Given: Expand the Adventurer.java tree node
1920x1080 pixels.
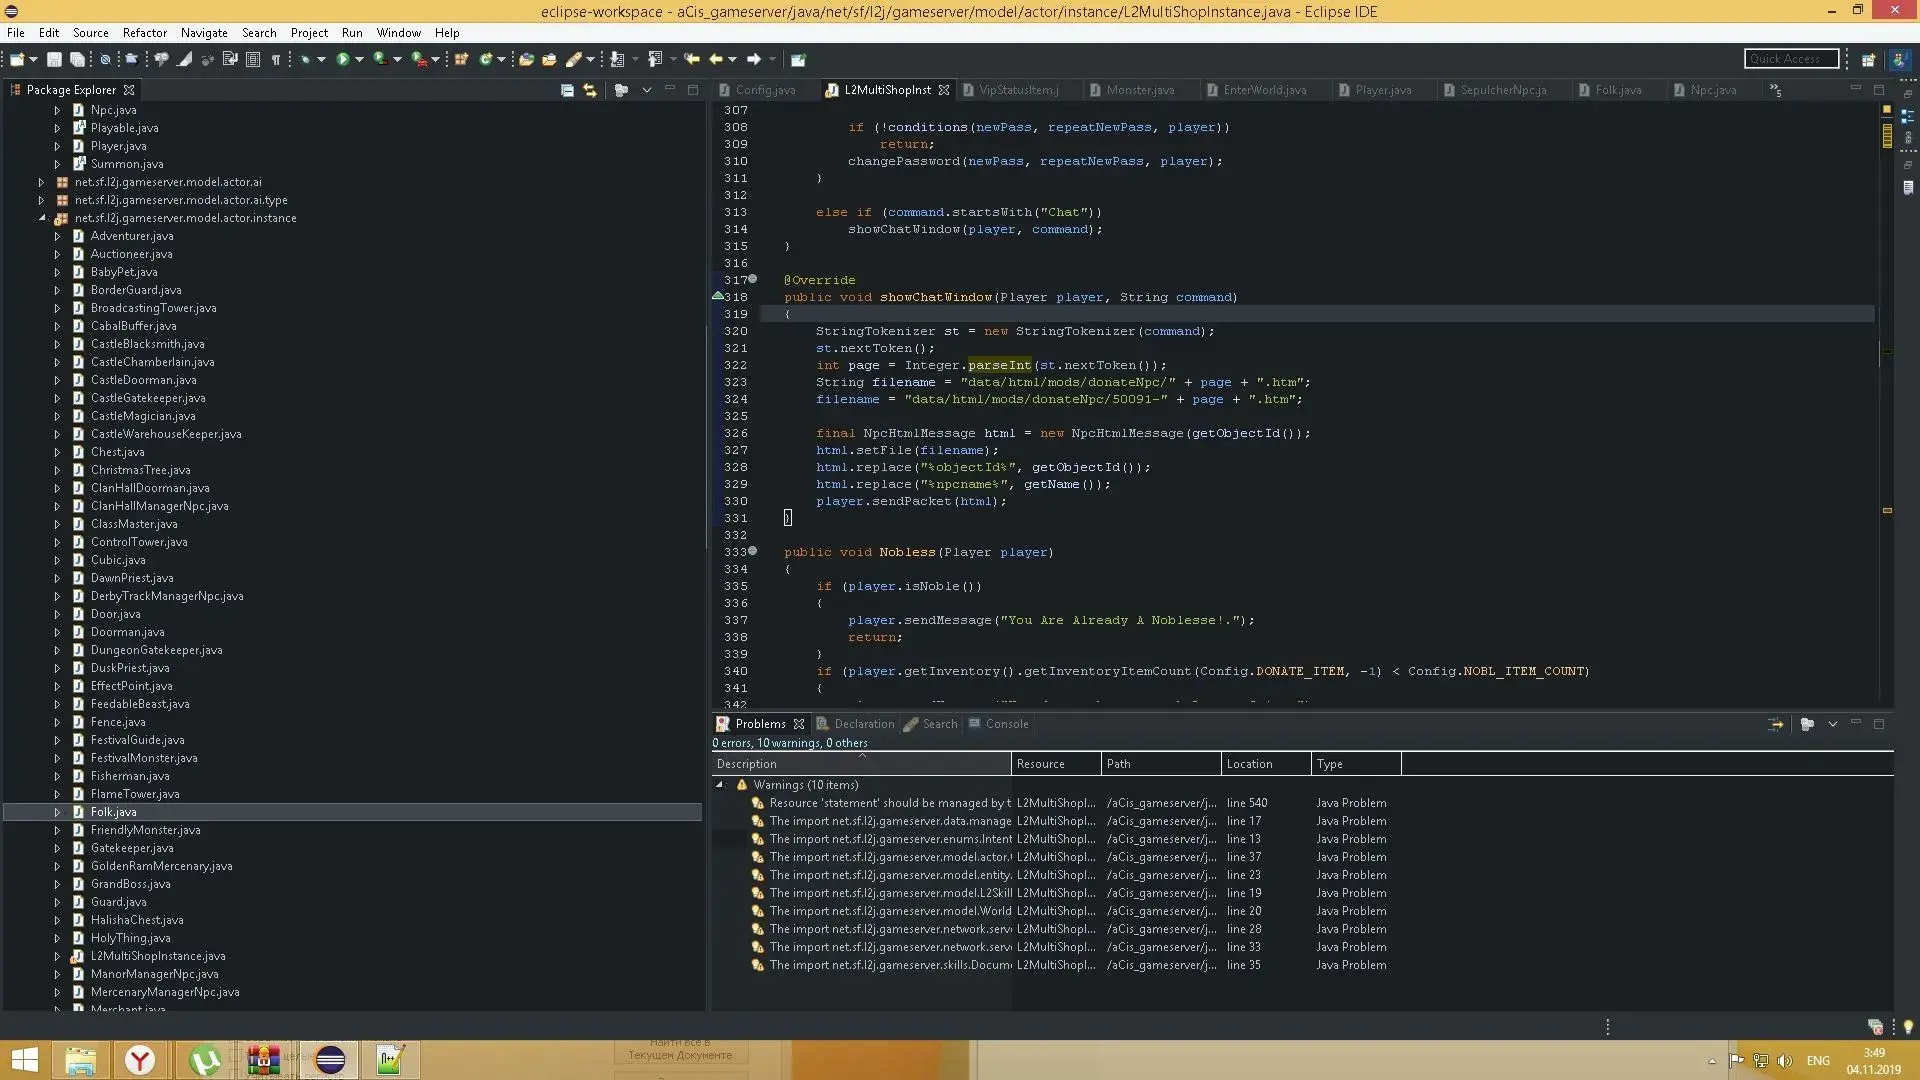Looking at the screenshot, I should (57, 236).
